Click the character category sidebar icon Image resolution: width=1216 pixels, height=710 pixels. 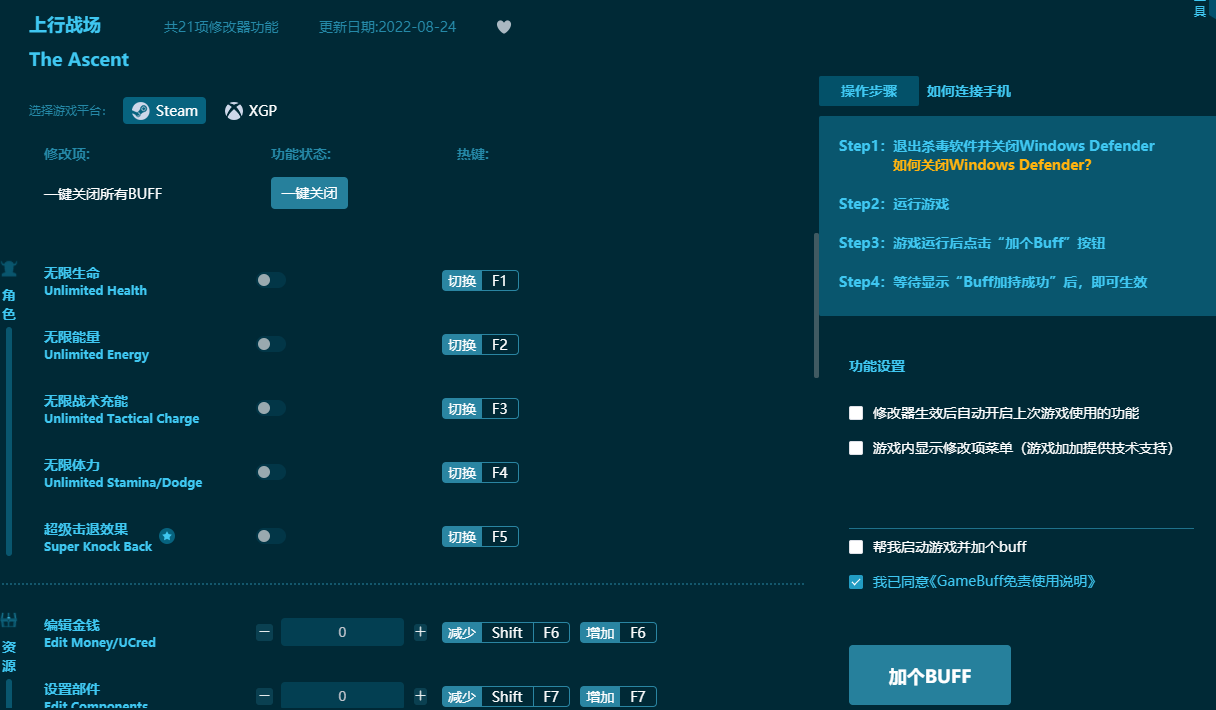[x=9, y=268]
